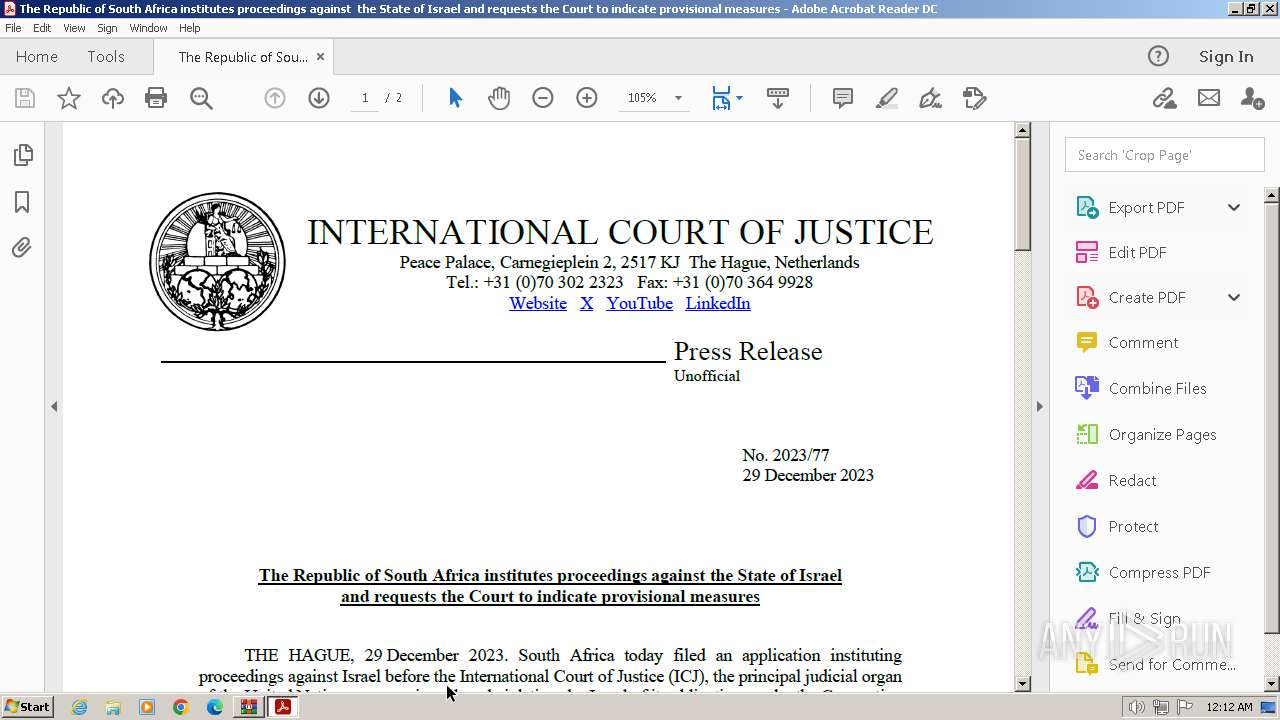Click the stamp/rotate tool icon

pos(975,98)
